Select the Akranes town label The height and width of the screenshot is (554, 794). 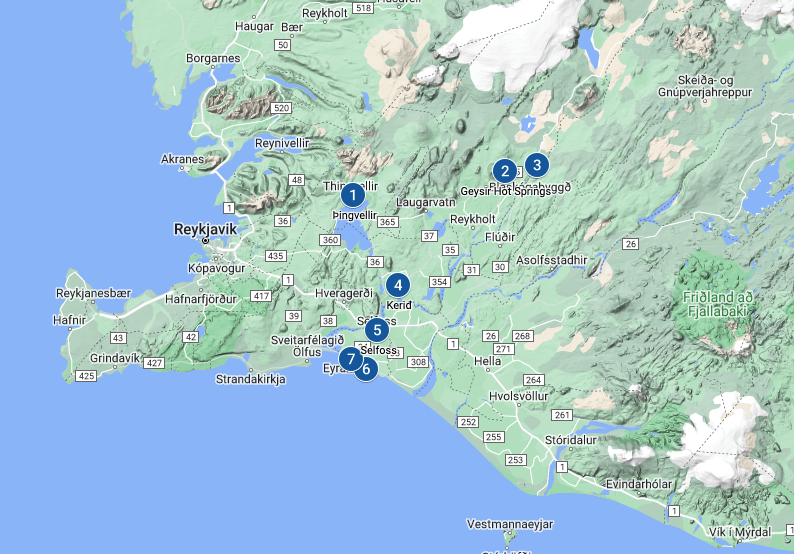(183, 160)
